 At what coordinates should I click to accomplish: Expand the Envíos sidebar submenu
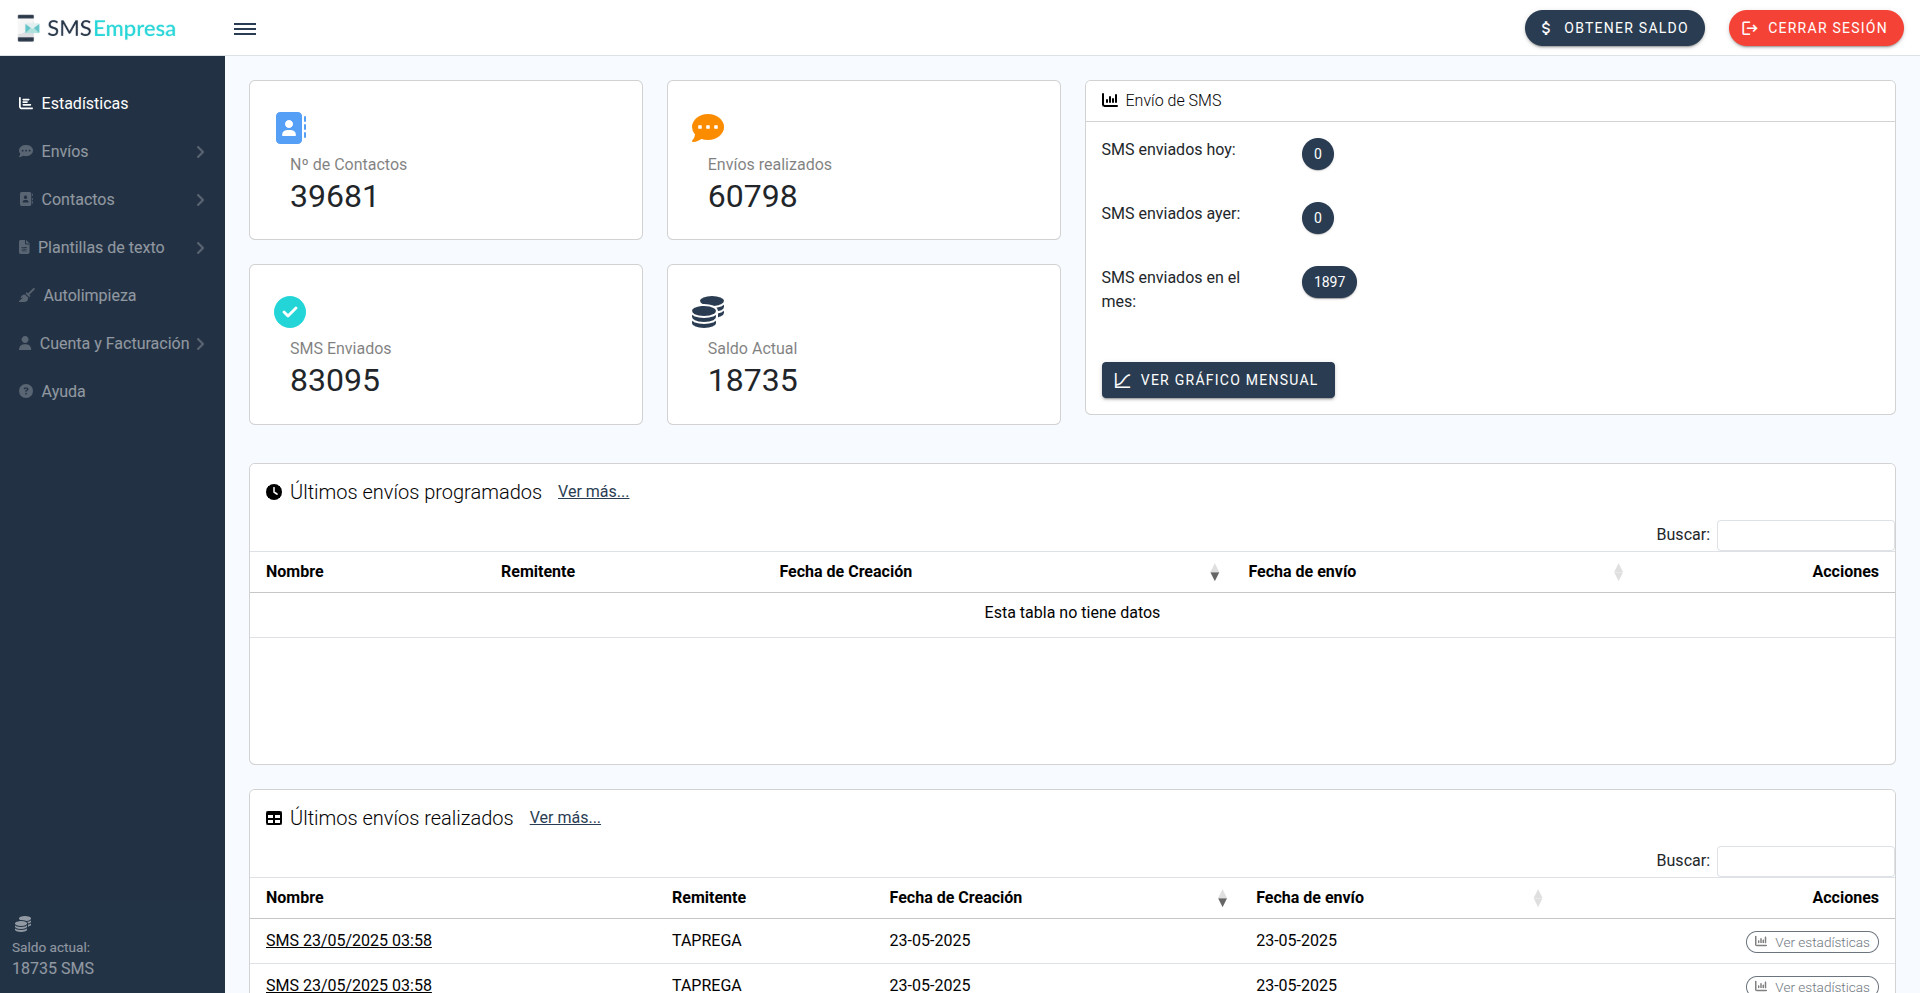[112, 152]
